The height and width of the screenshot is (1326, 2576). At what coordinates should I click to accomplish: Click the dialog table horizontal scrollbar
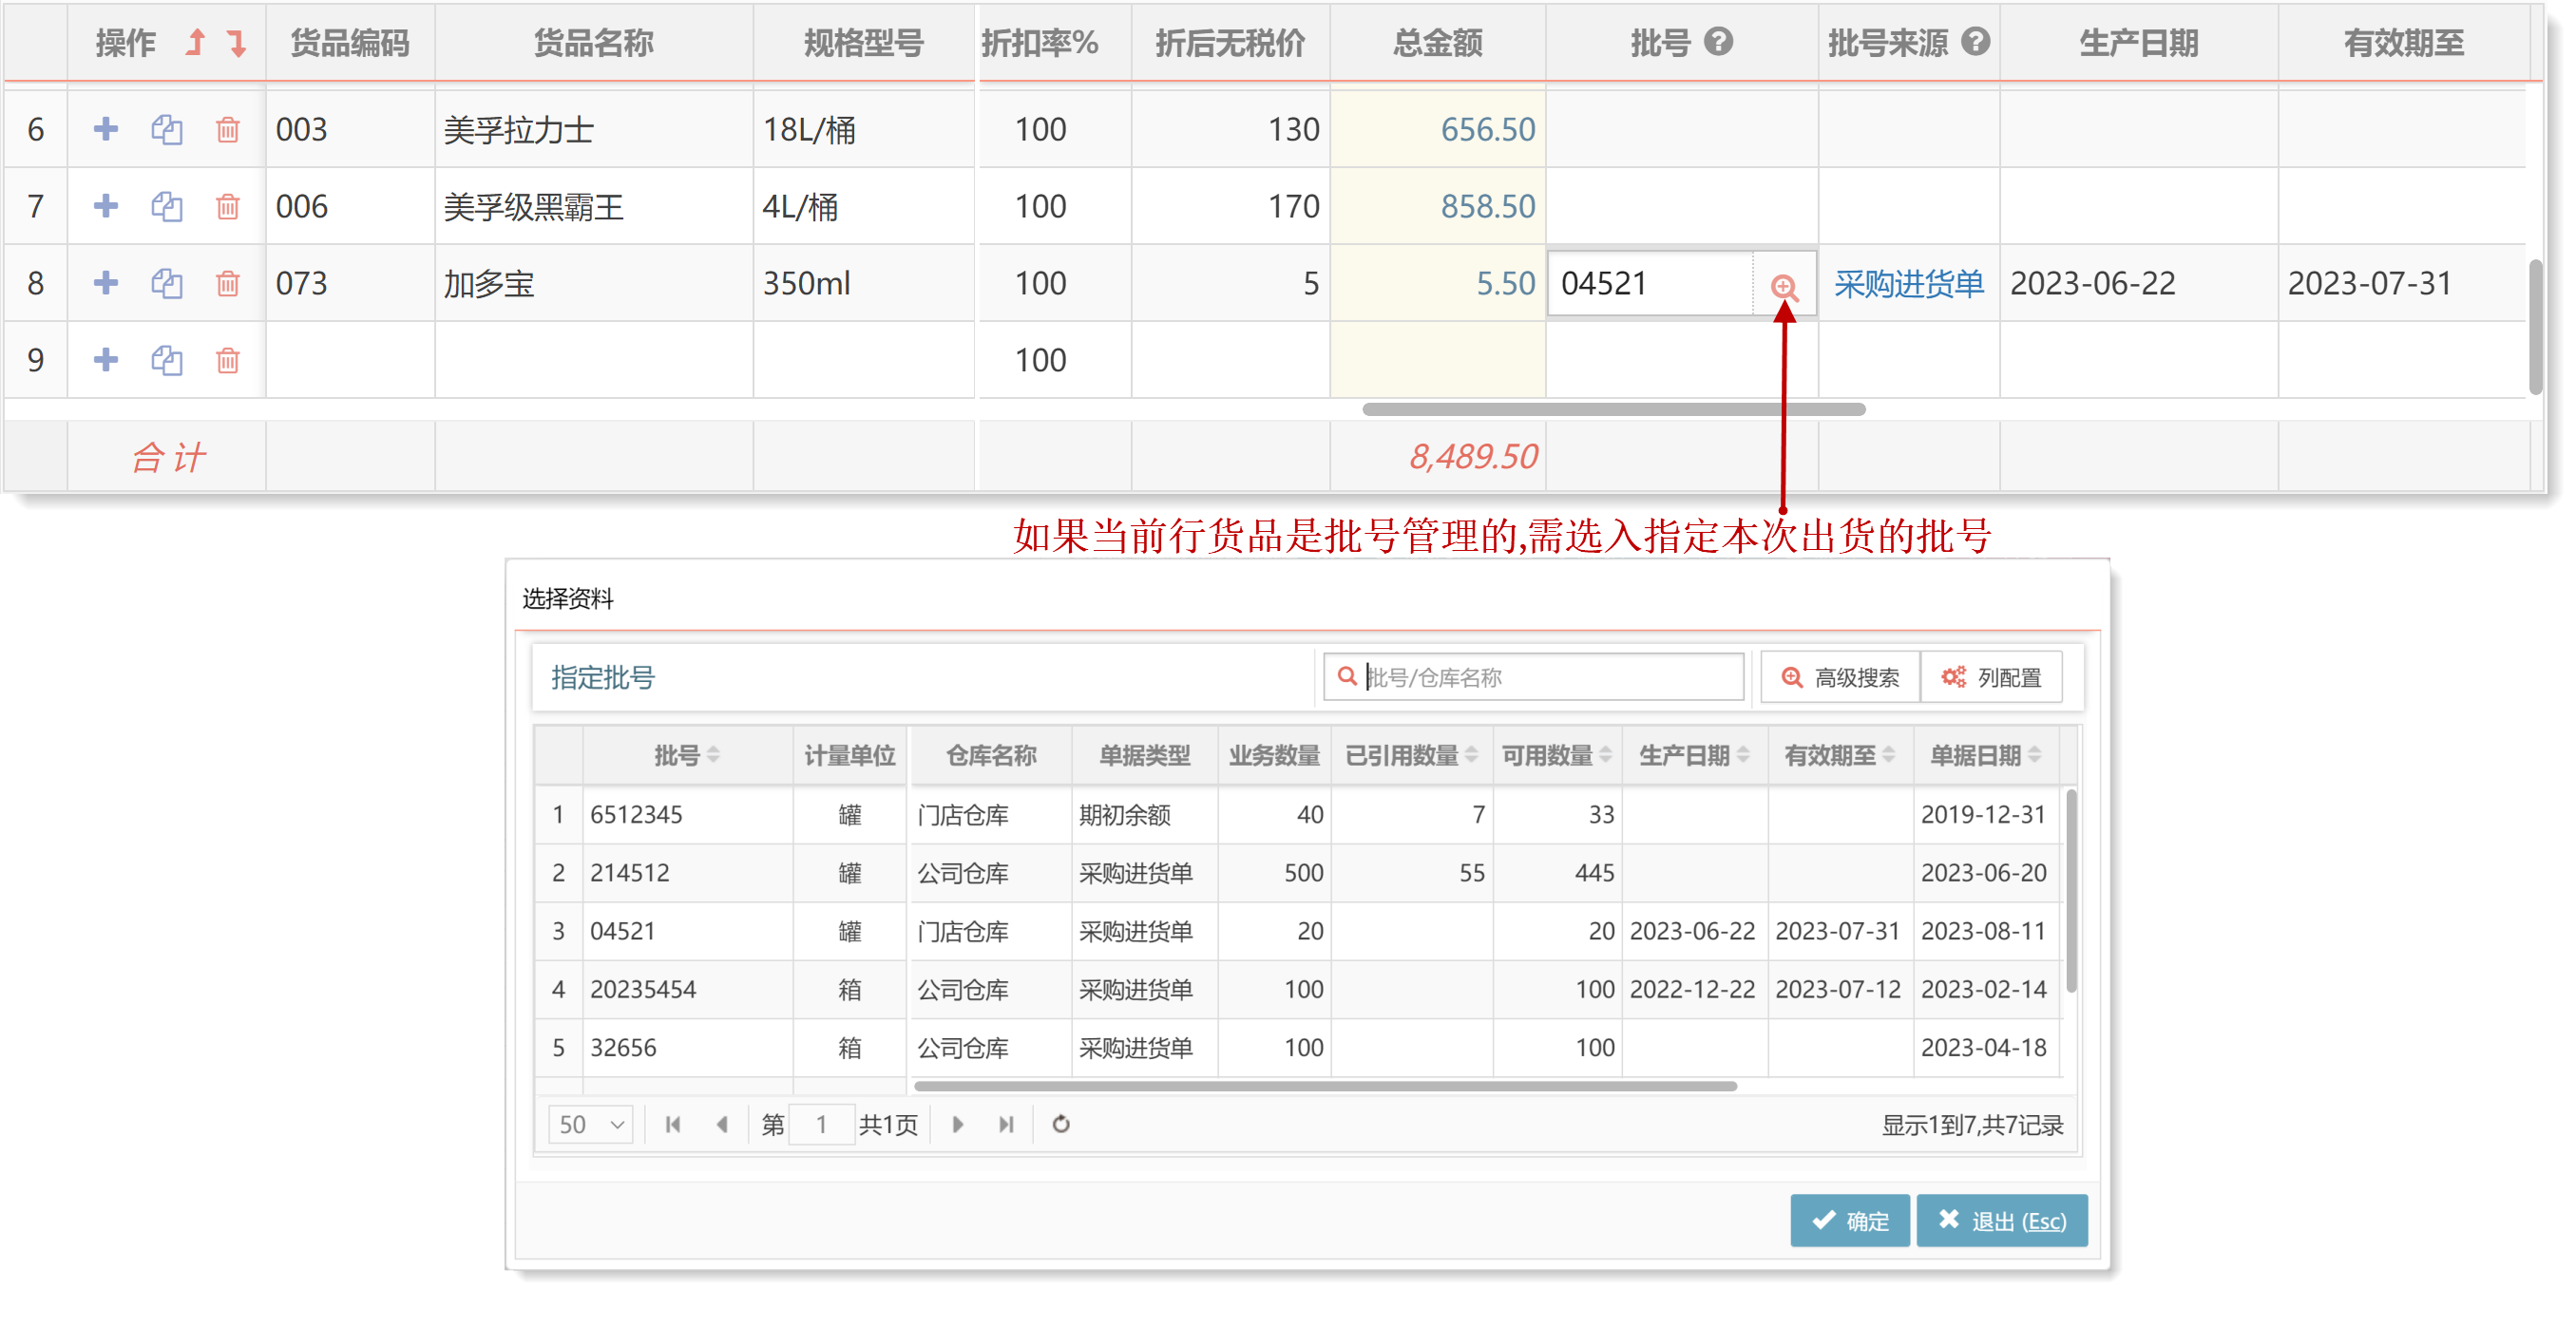[x=1325, y=1086]
